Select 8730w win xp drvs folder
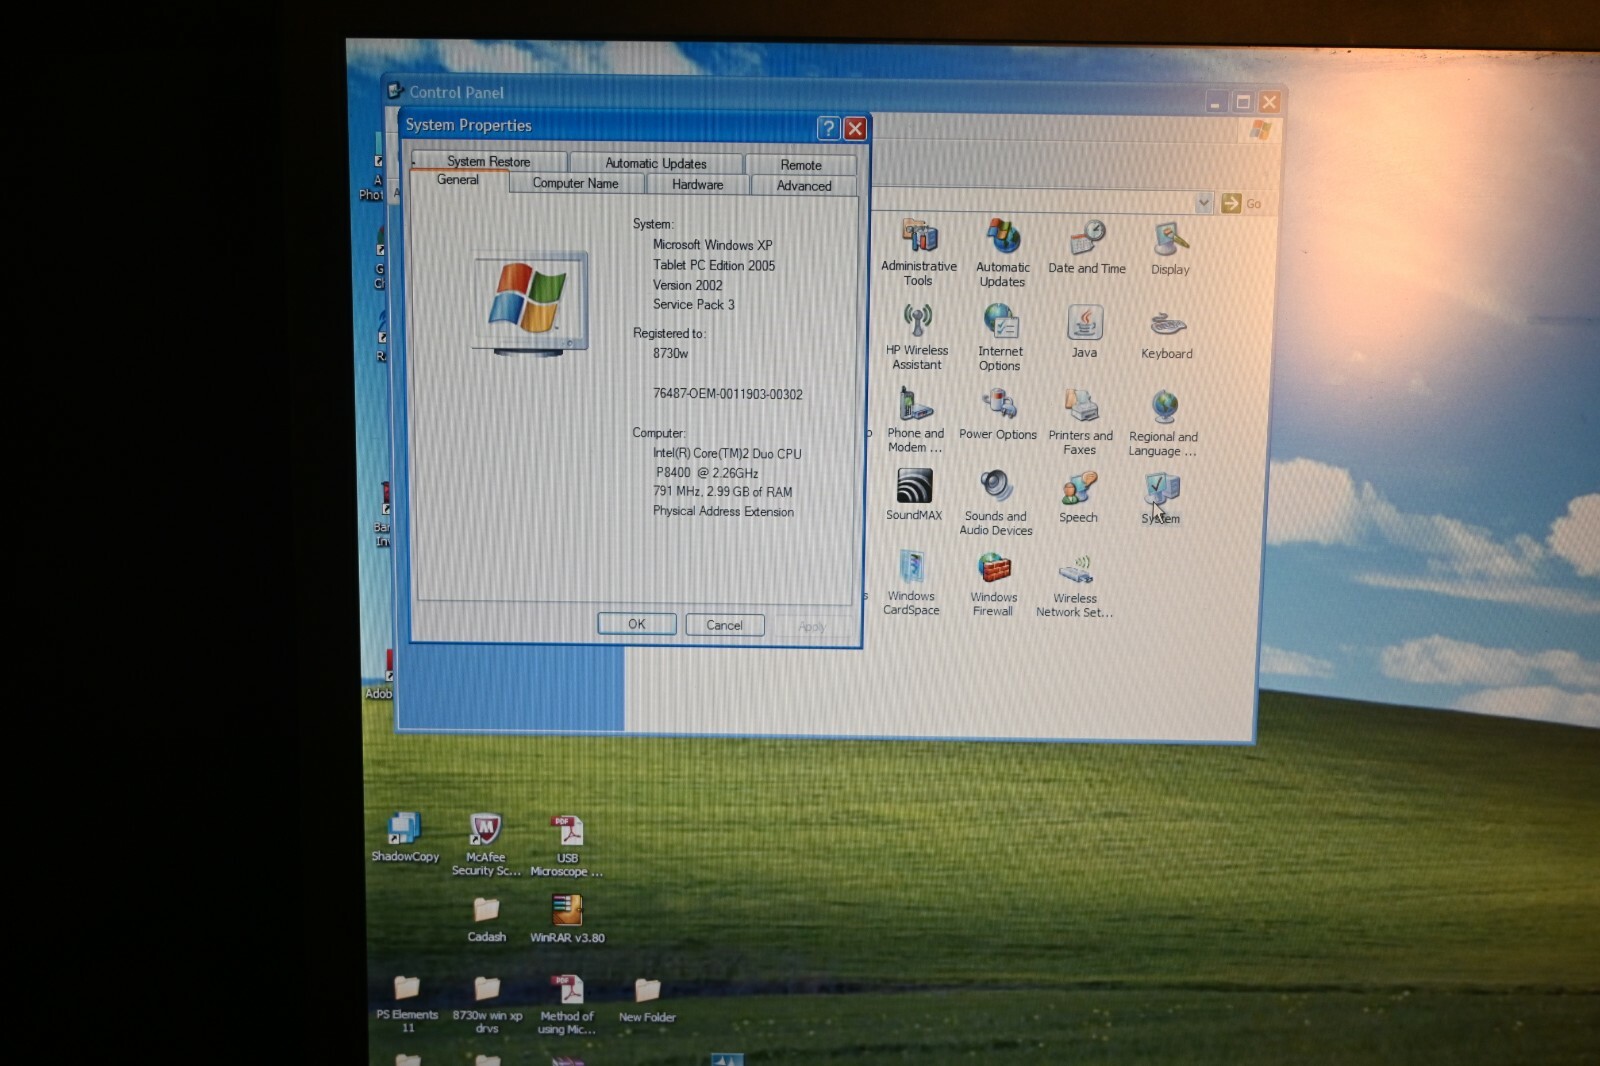This screenshot has height=1066, width=1600. 487,1004
